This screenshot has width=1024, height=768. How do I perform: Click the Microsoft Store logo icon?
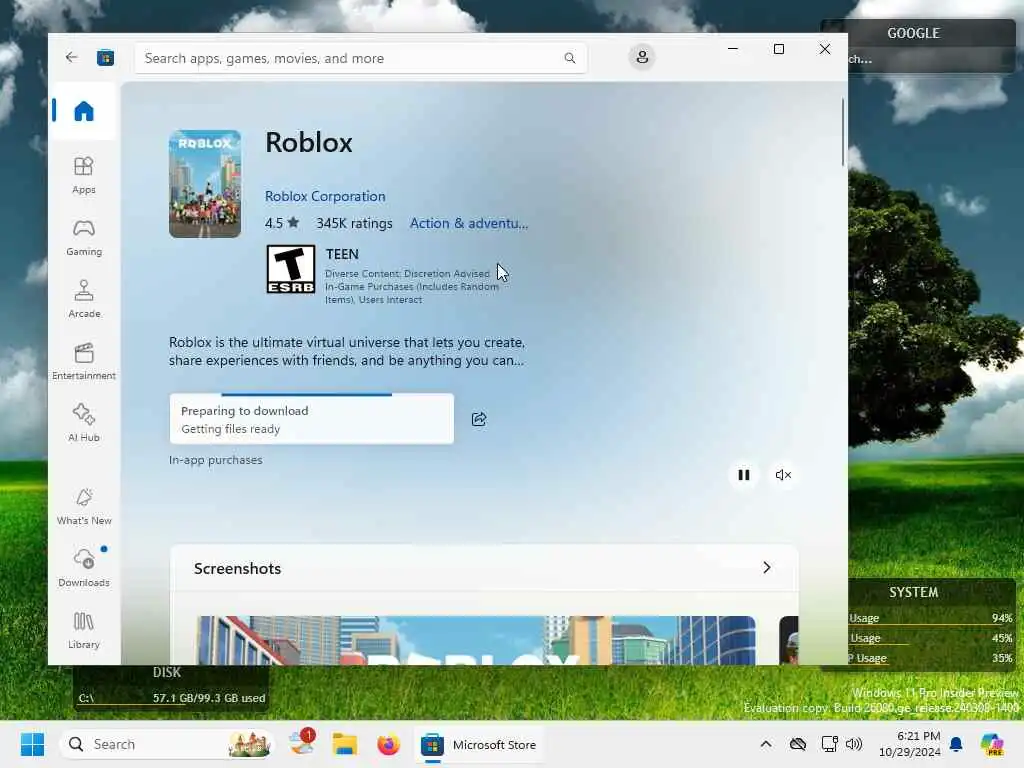tap(105, 58)
